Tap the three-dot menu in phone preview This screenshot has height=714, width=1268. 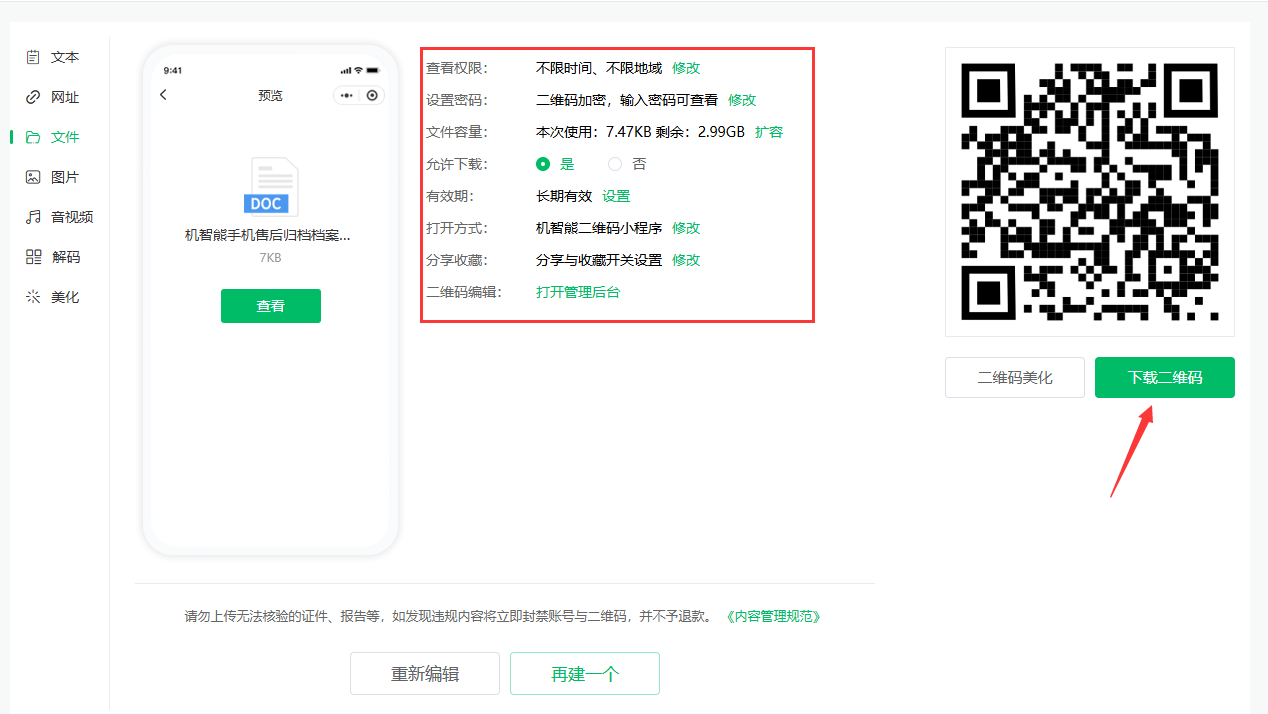(347, 95)
